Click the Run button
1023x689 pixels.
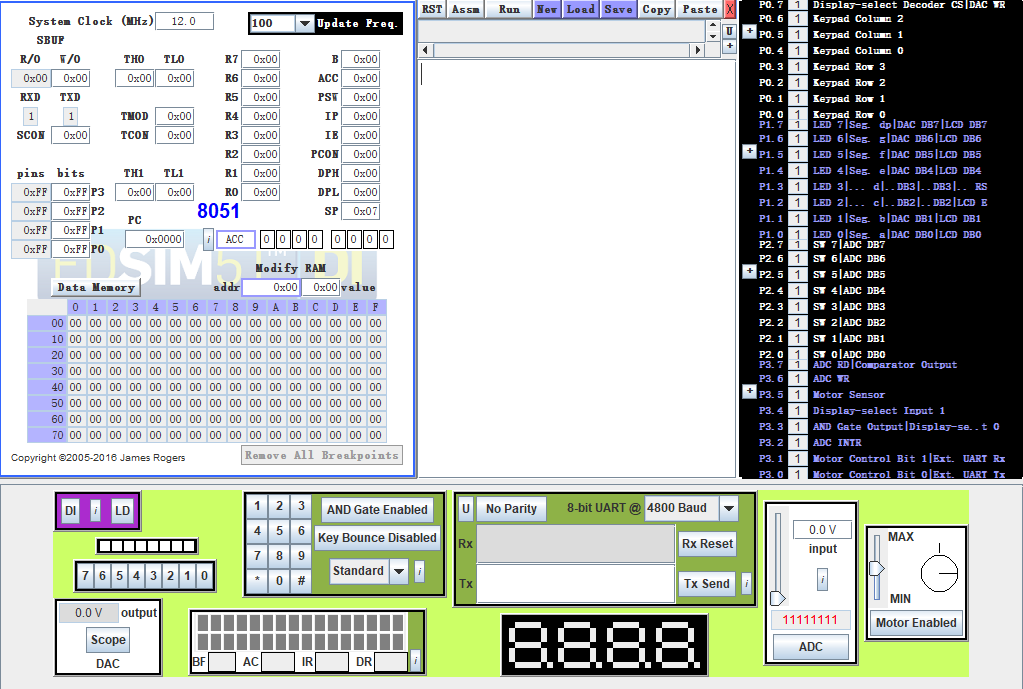click(x=509, y=9)
